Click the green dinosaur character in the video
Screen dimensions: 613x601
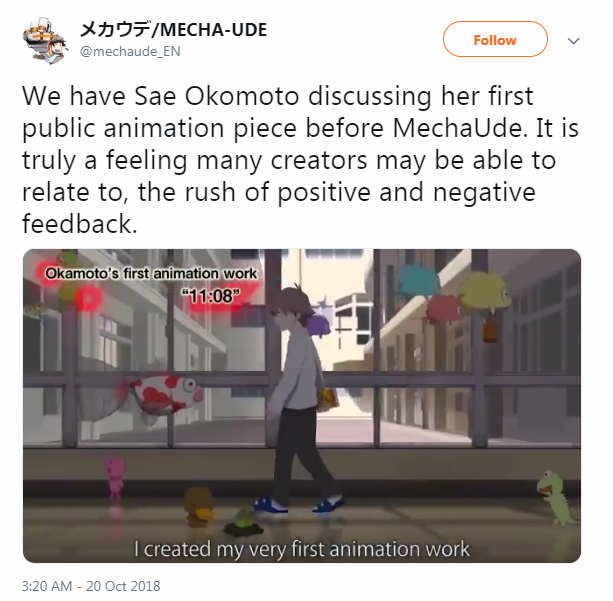[x=556, y=497]
